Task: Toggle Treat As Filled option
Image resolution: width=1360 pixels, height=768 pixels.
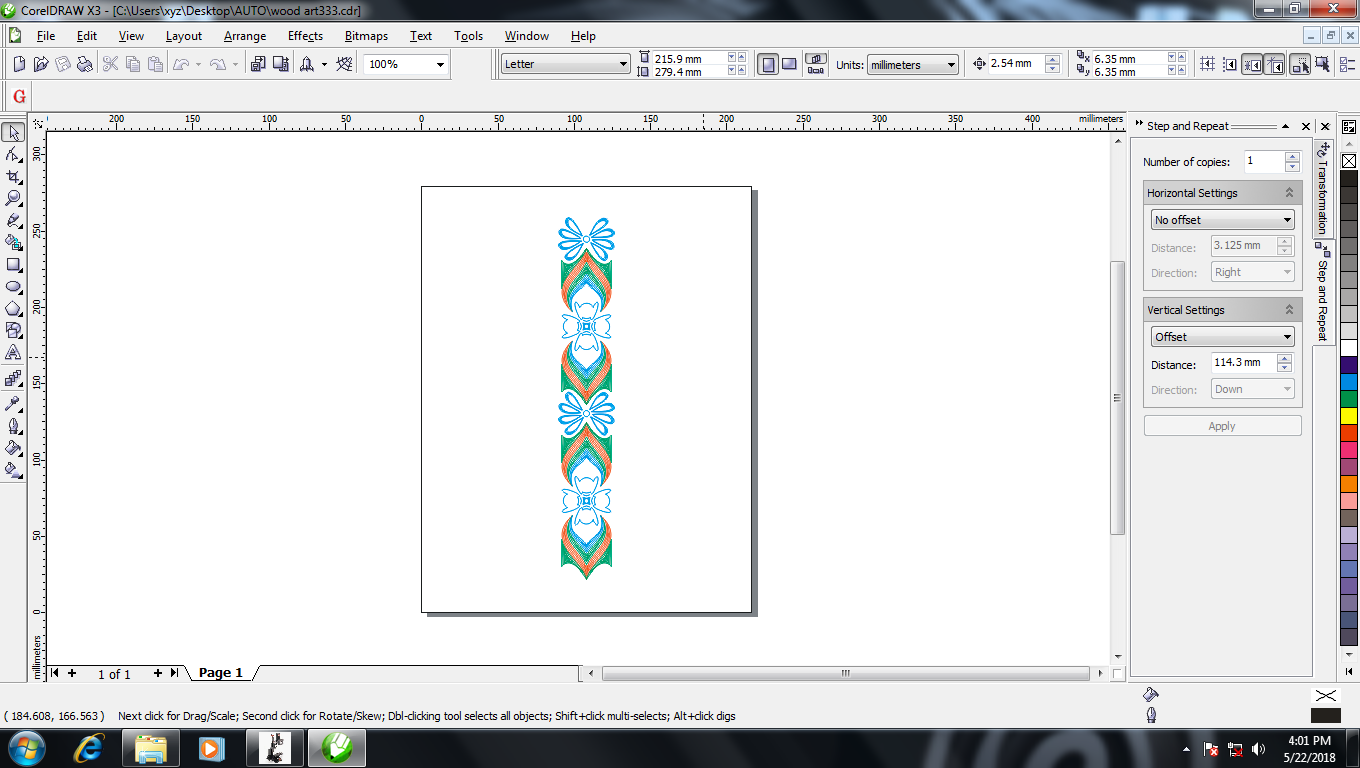Action: click(x=1322, y=64)
